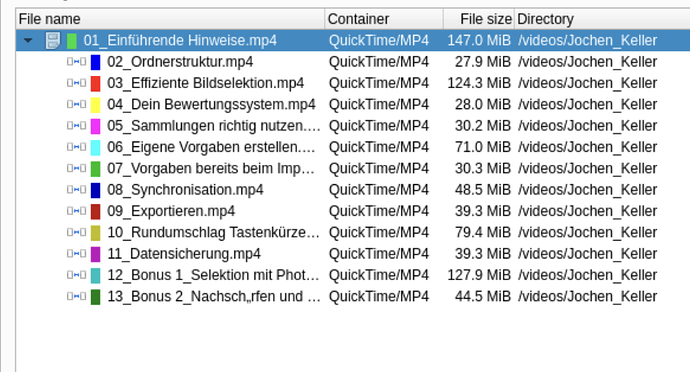The image size is (690, 372).
Task: Click the file icon beside 01_Einführende Hinweise.mp4
Action: click(x=53, y=41)
